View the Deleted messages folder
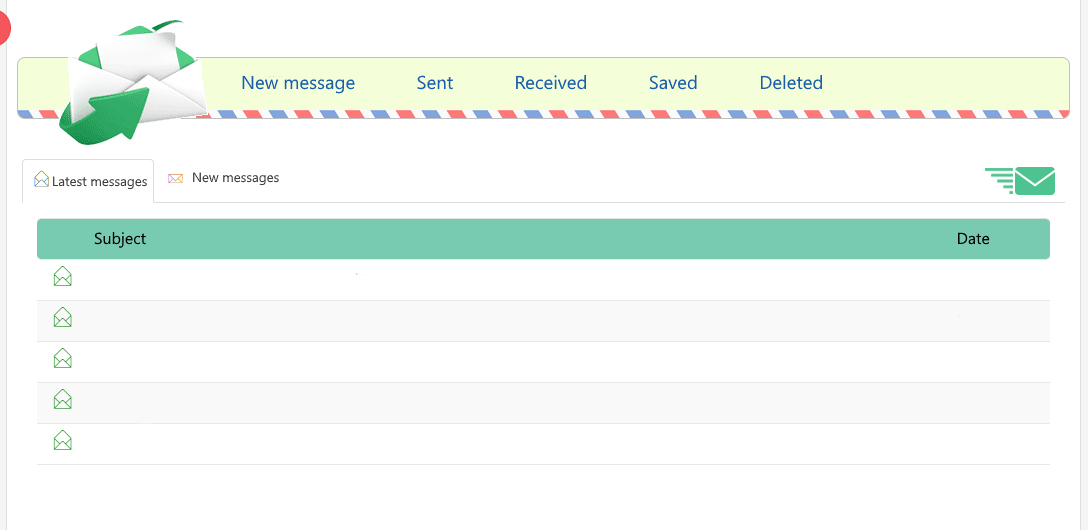1088x530 pixels. pyautogui.click(x=791, y=83)
